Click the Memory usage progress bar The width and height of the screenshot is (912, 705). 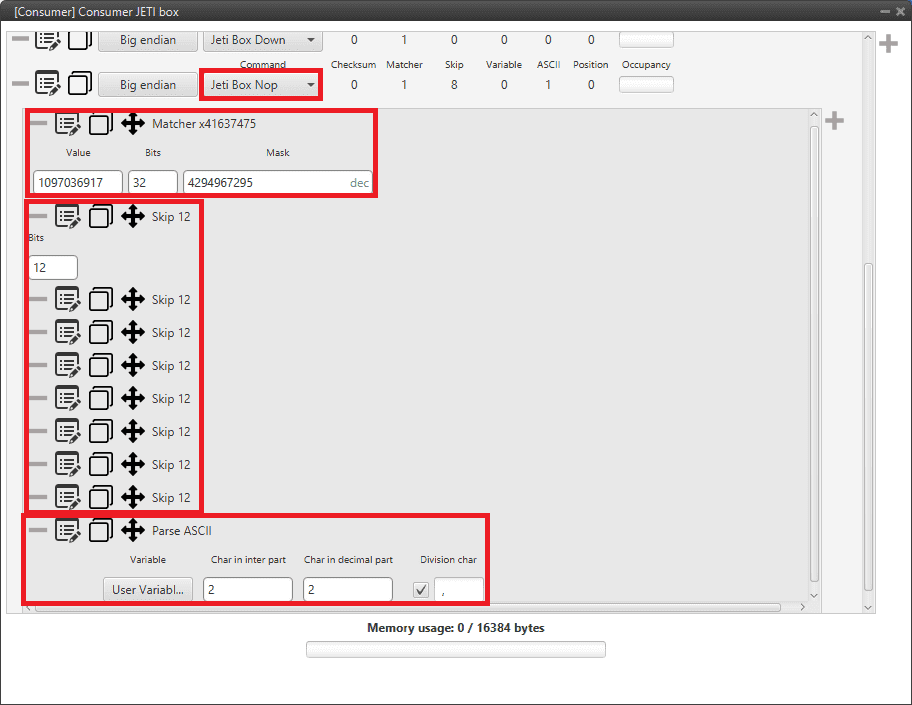(x=455, y=650)
